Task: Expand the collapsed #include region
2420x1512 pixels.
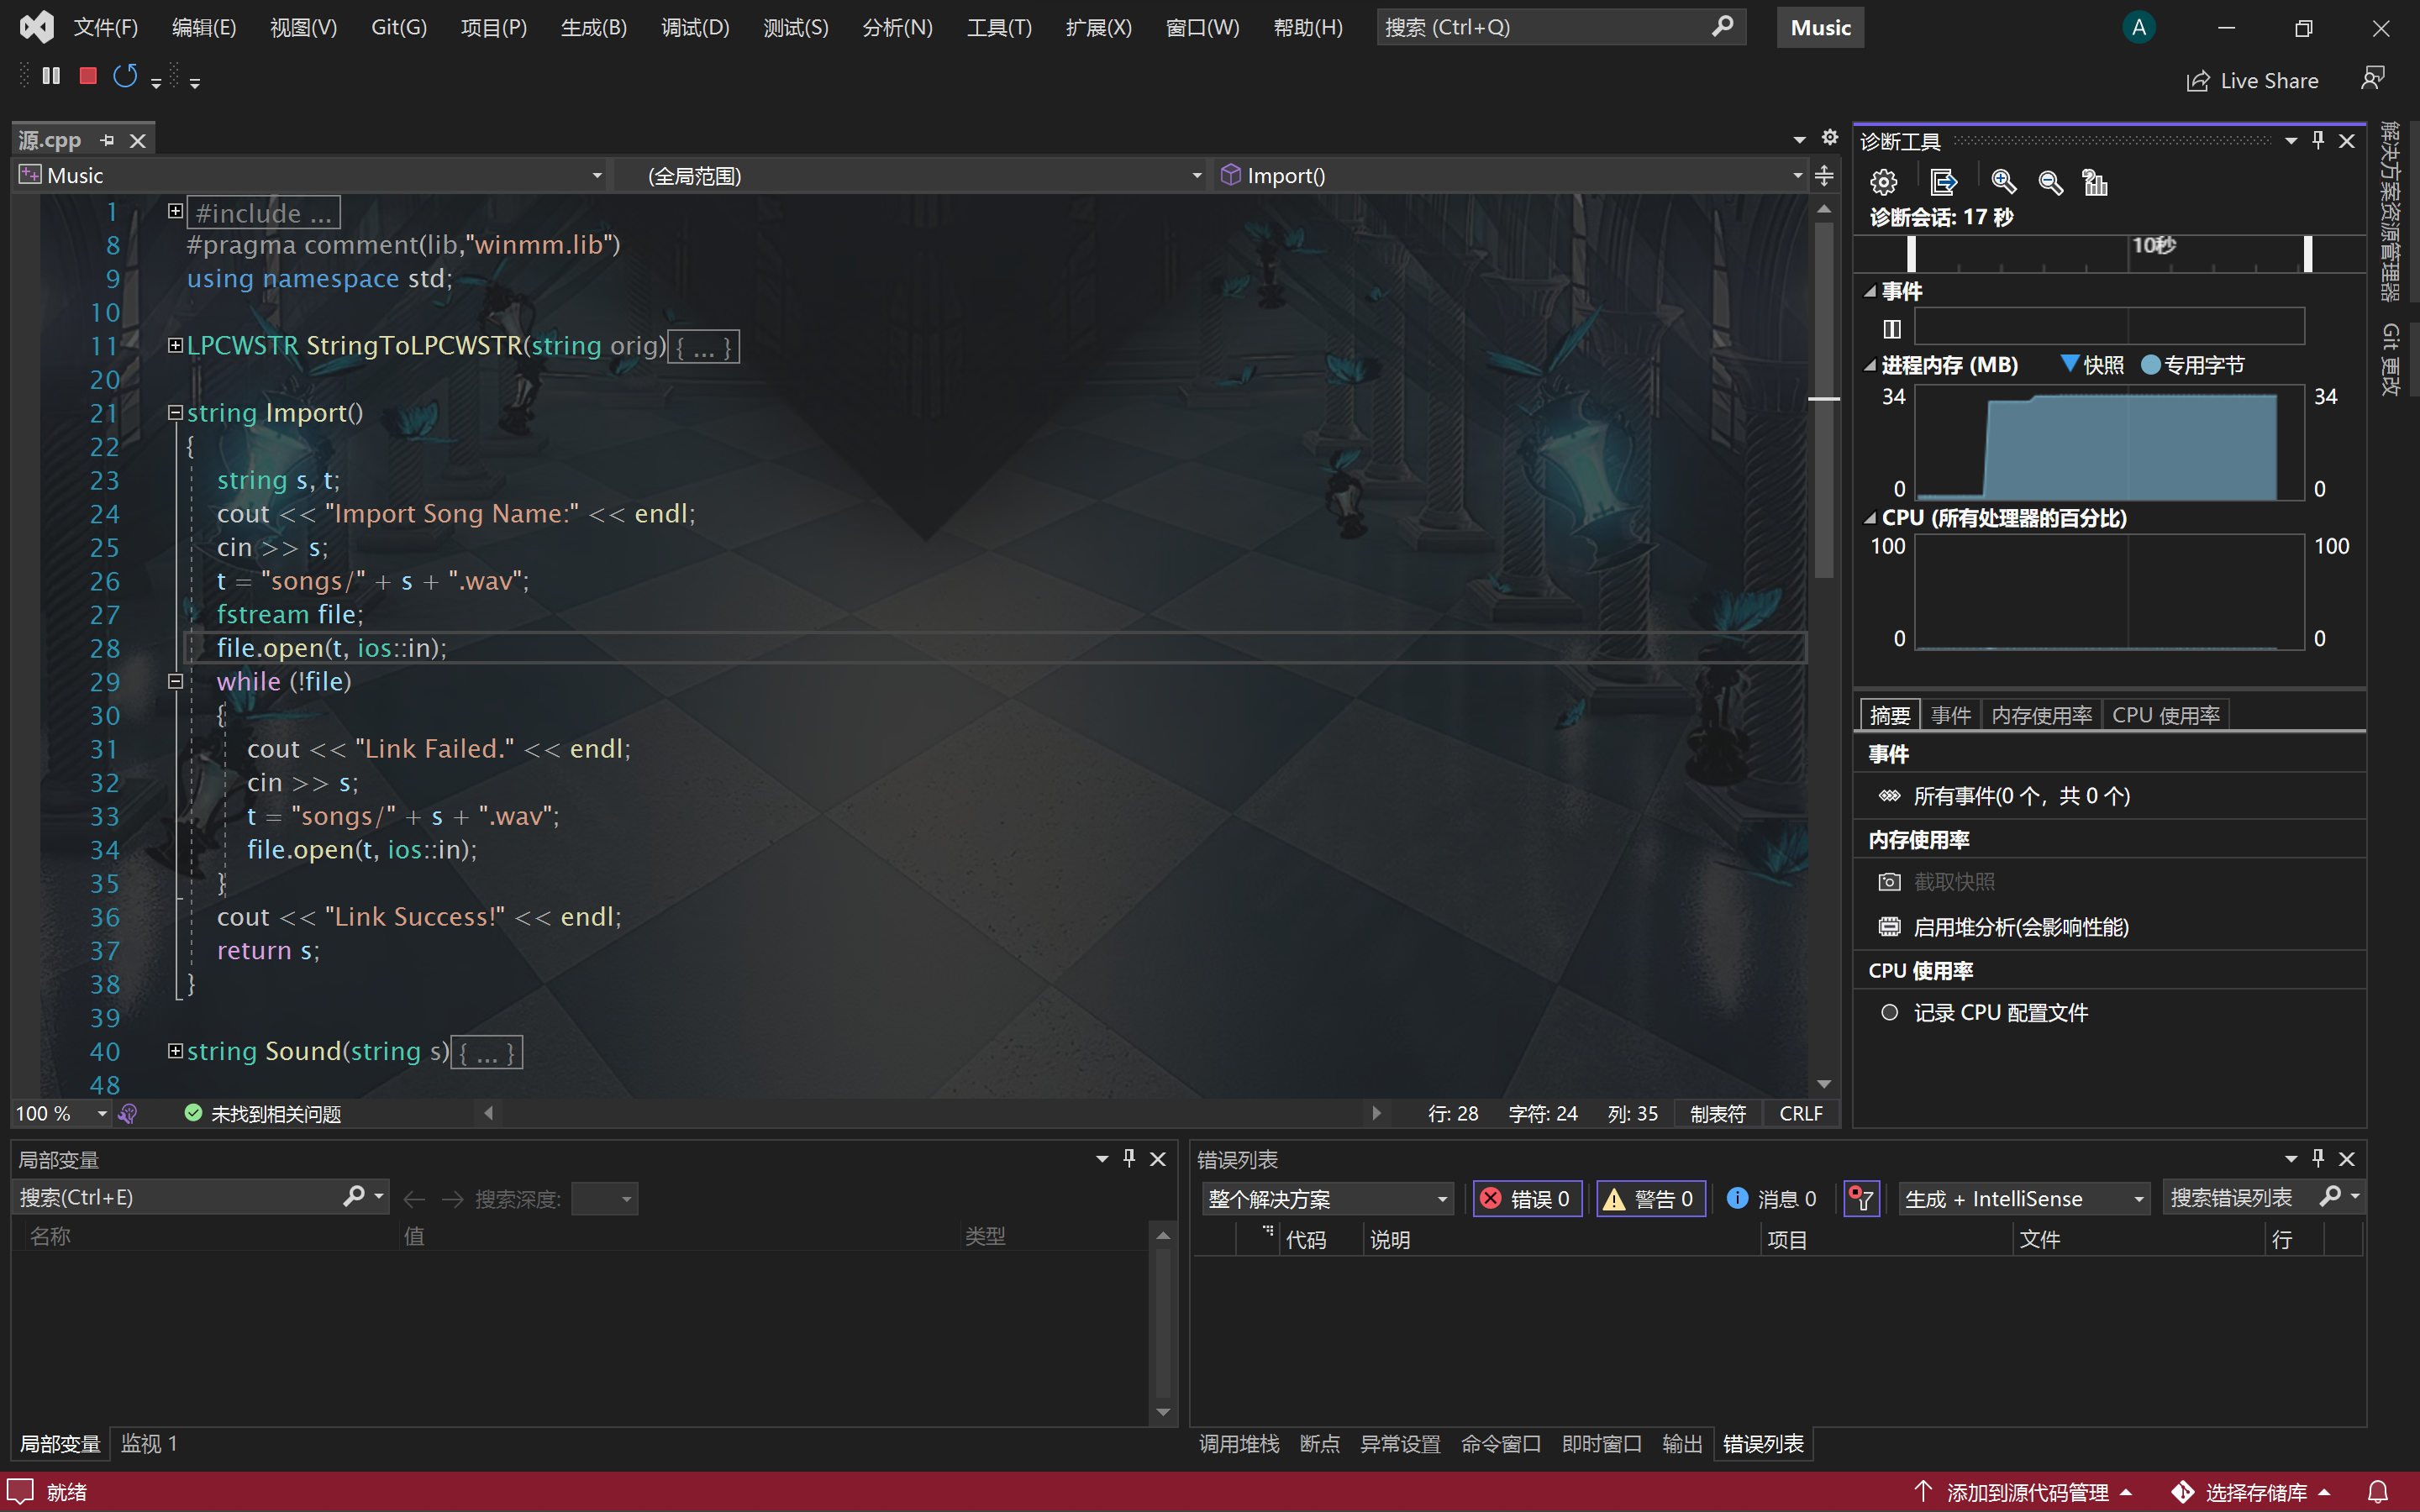Action: 175,211
